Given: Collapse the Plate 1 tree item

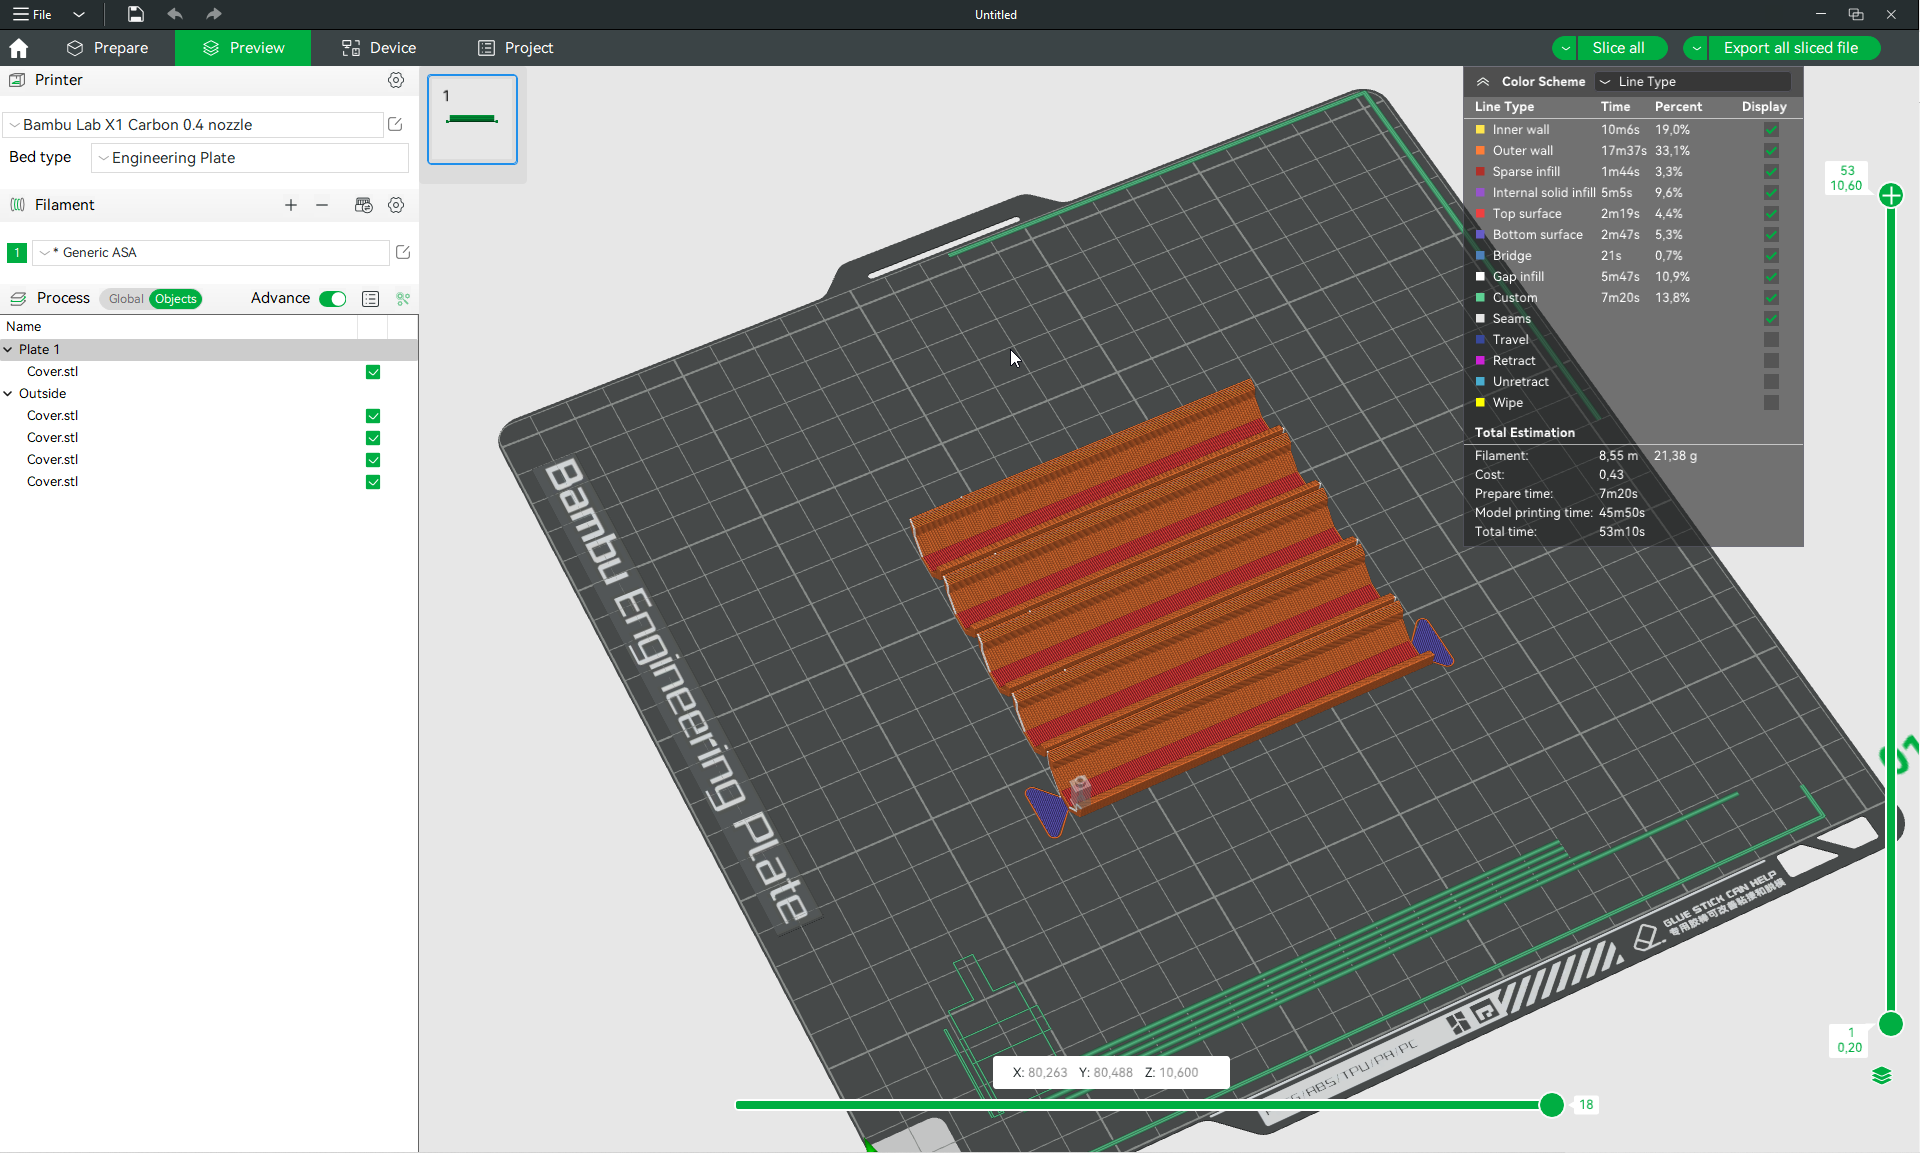Looking at the screenshot, I should [x=10, y=349].
